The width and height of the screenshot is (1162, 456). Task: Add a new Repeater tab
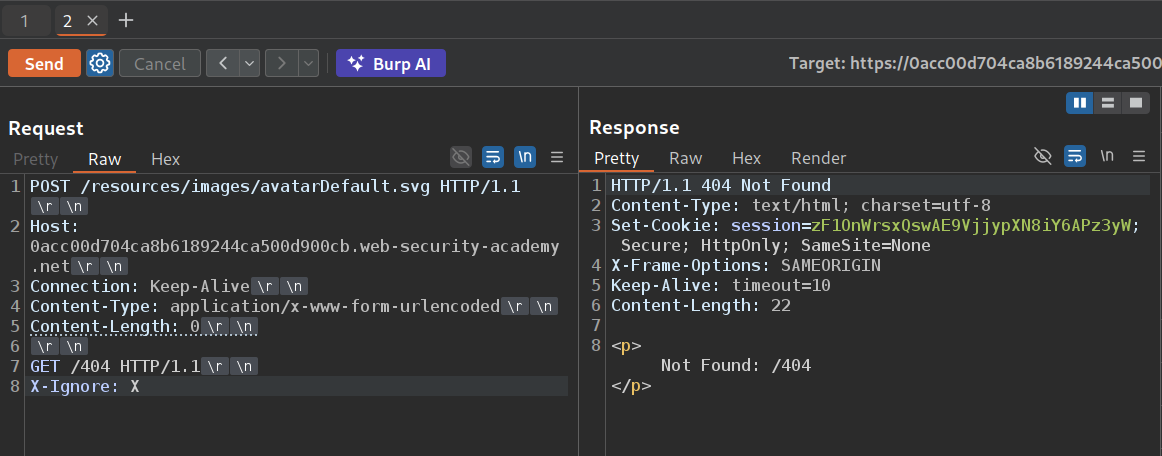tap(125, 20)
